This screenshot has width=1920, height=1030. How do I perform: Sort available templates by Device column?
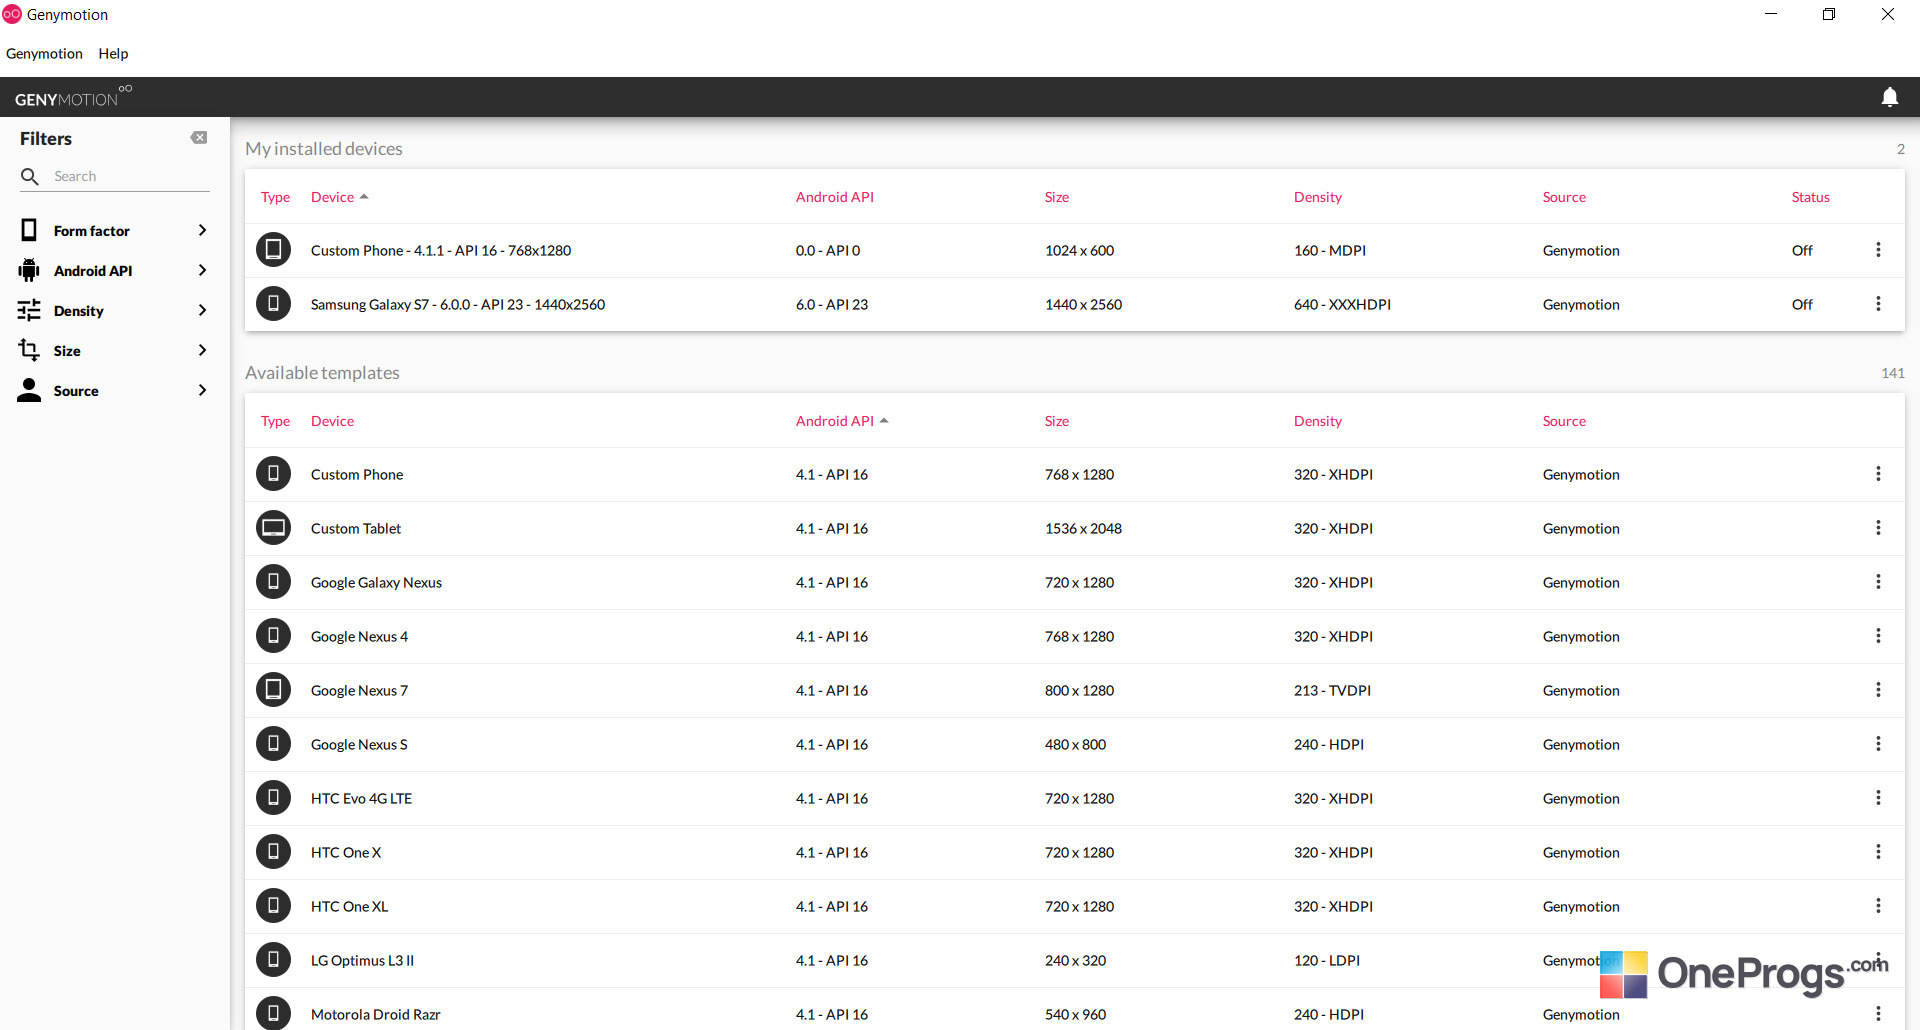332,421
